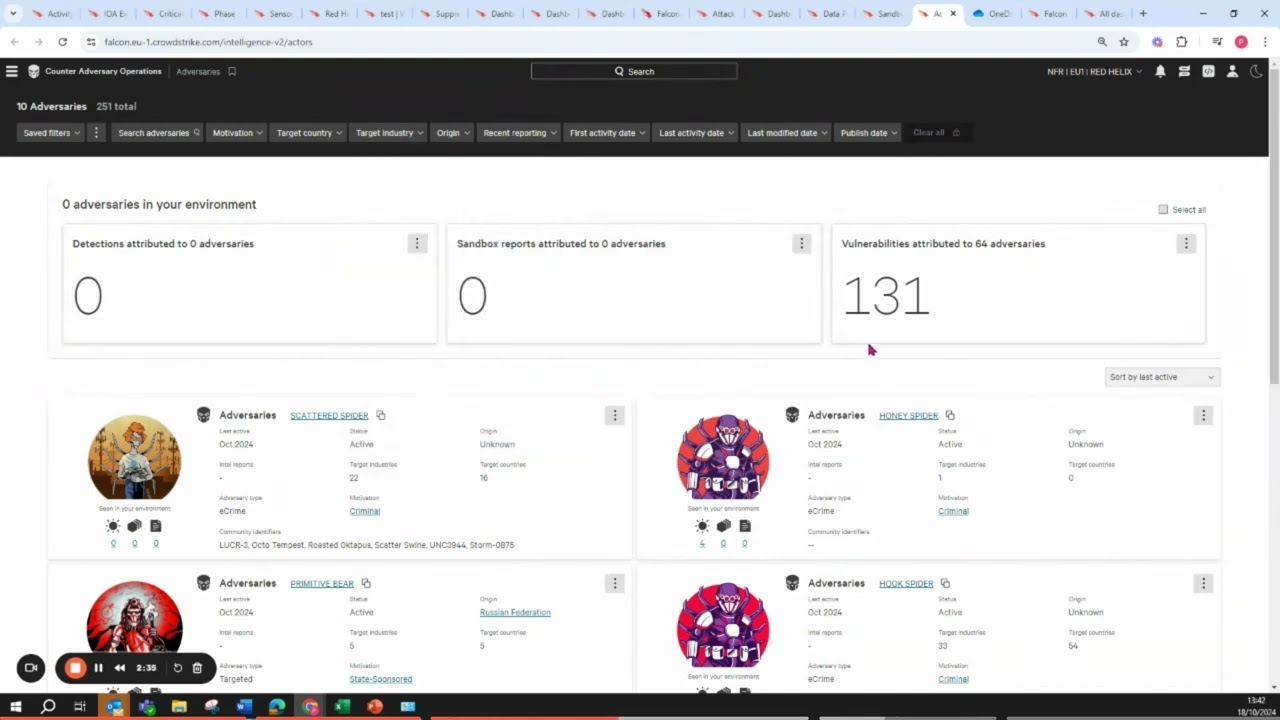Click the messages icon beside the bell
Screen dimensions: 1280x720
click(x=1184, y=71)
